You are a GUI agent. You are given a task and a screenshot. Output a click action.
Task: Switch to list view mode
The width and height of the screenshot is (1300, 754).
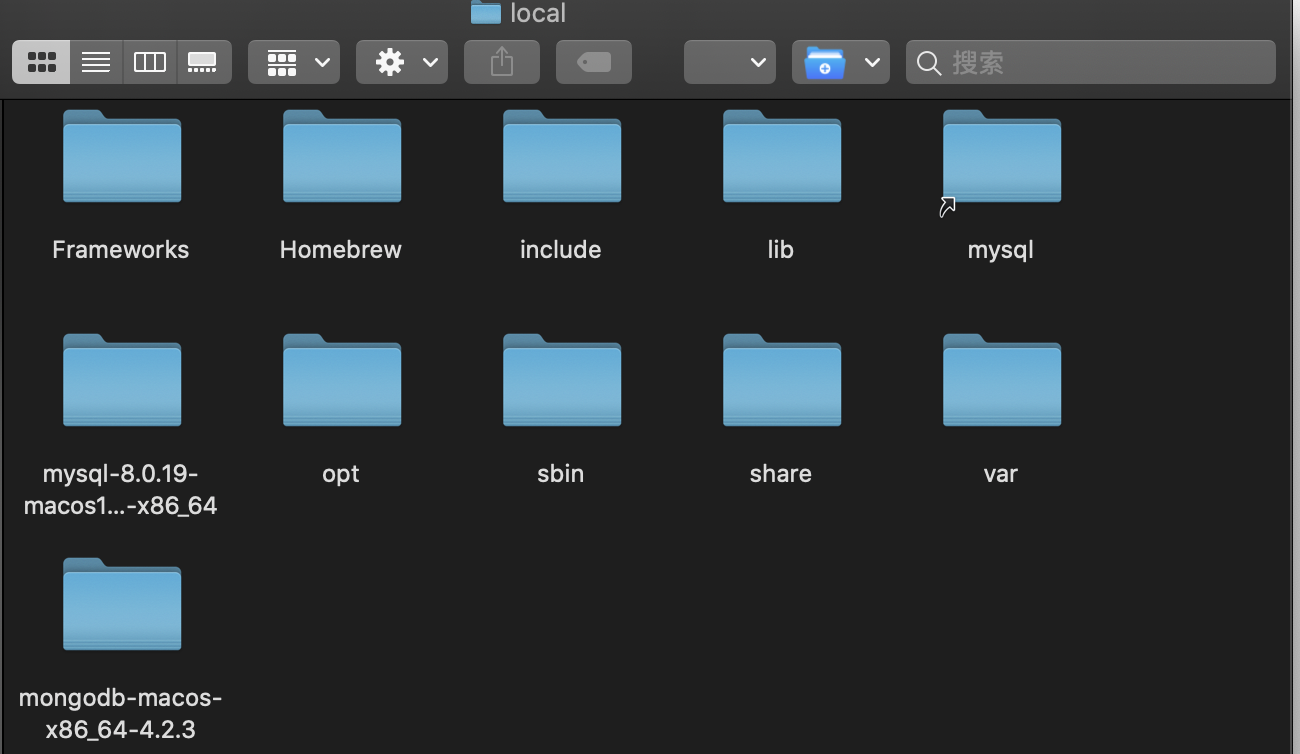[96, 62]
